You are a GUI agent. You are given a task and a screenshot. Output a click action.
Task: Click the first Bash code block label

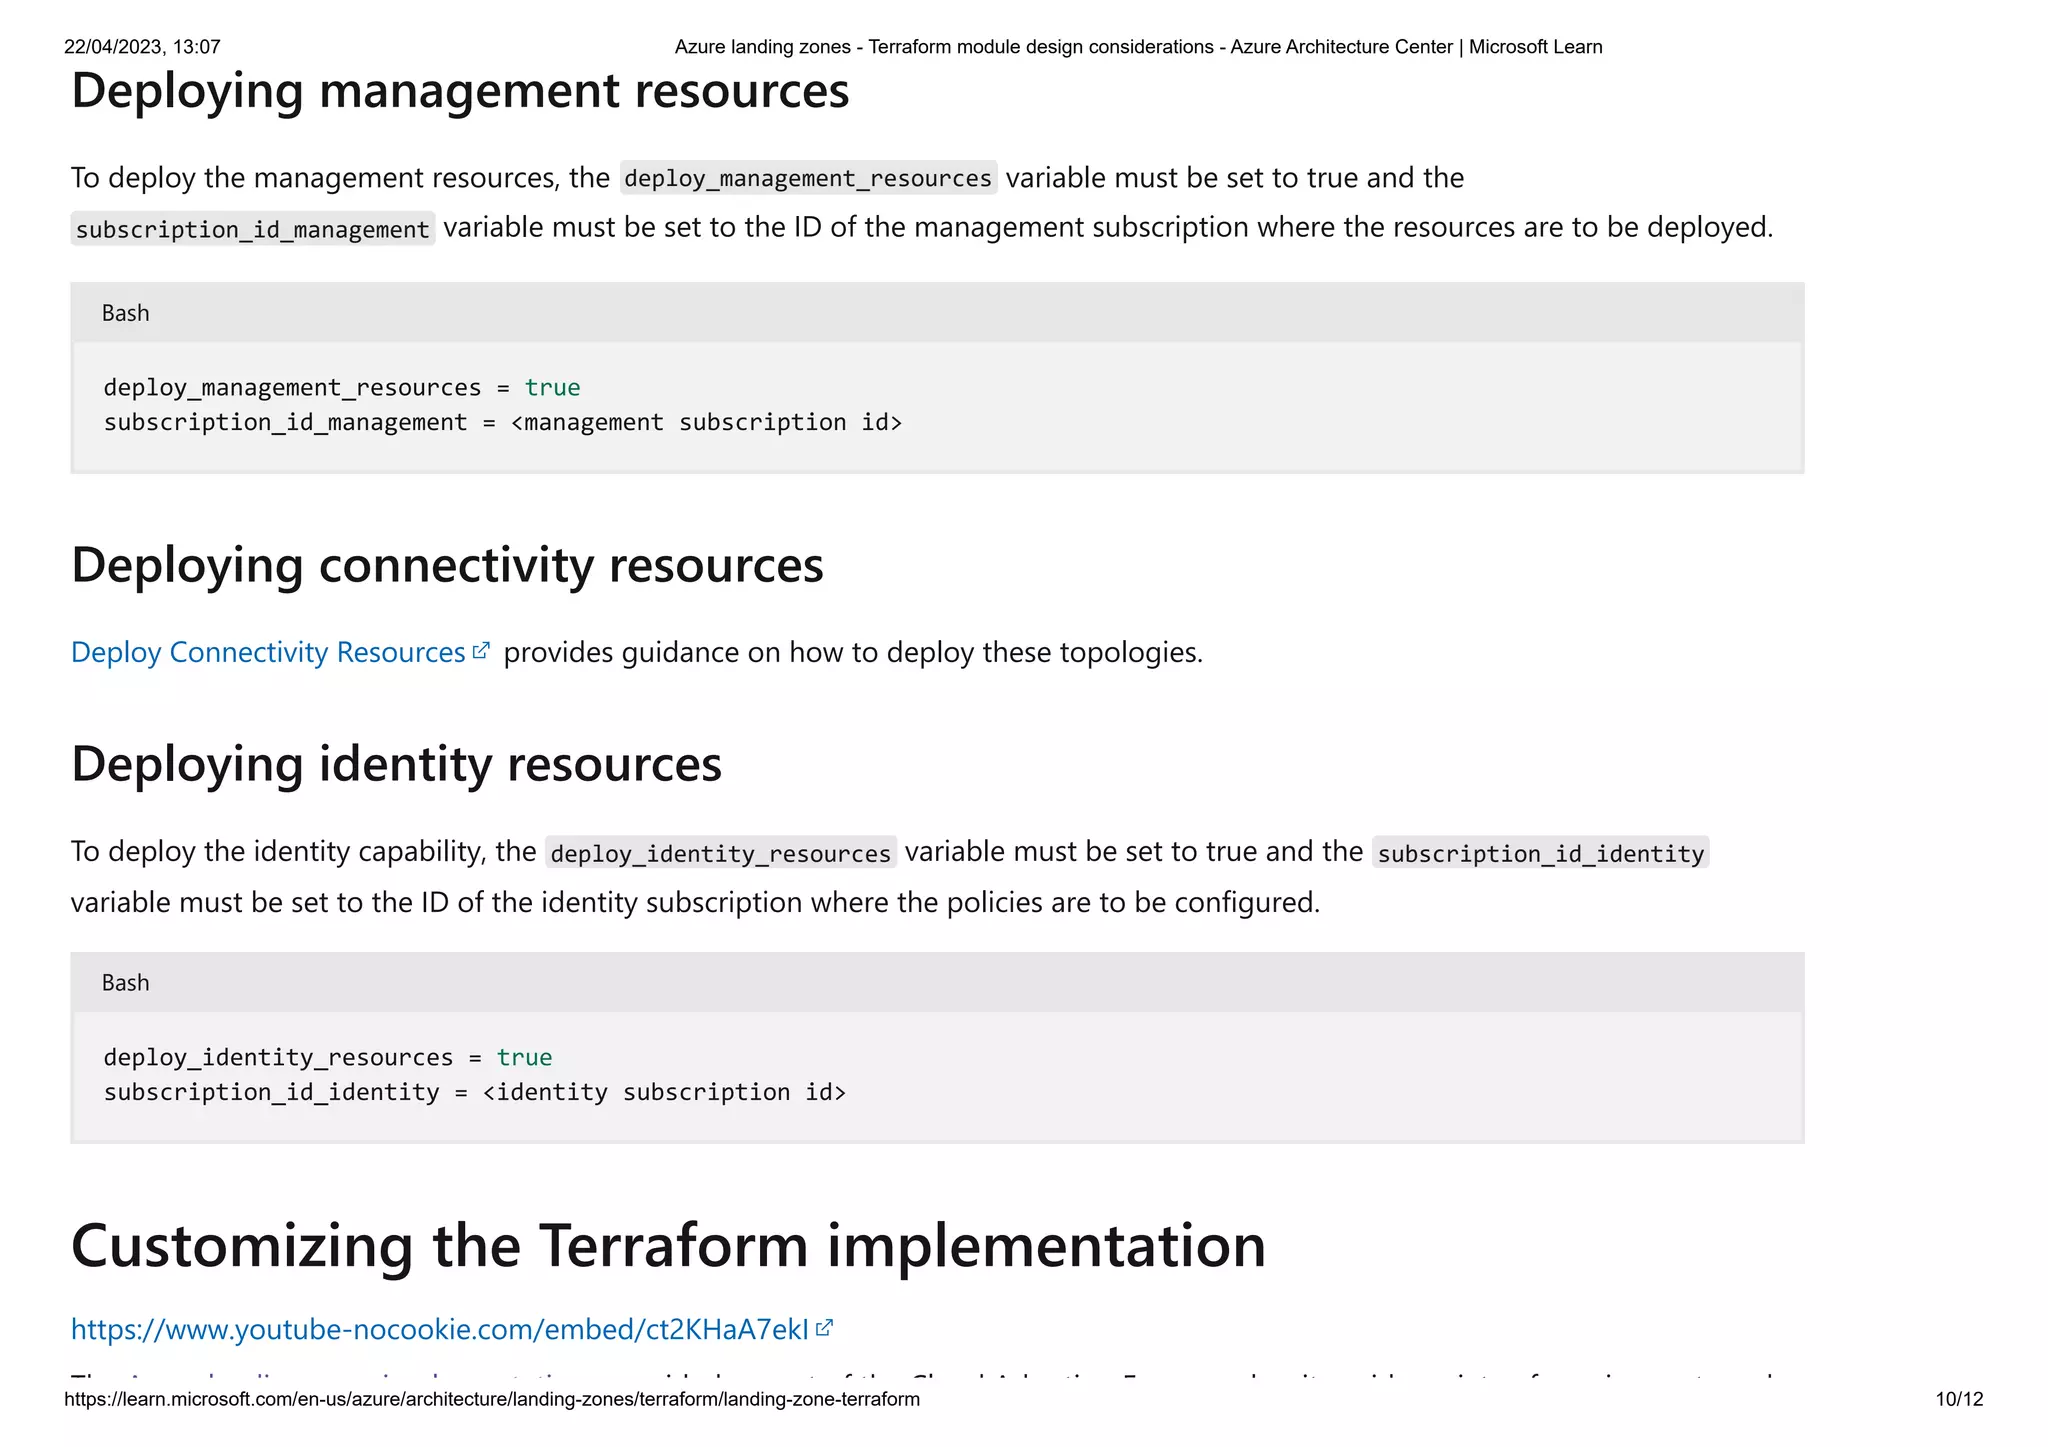coord(125,313)
